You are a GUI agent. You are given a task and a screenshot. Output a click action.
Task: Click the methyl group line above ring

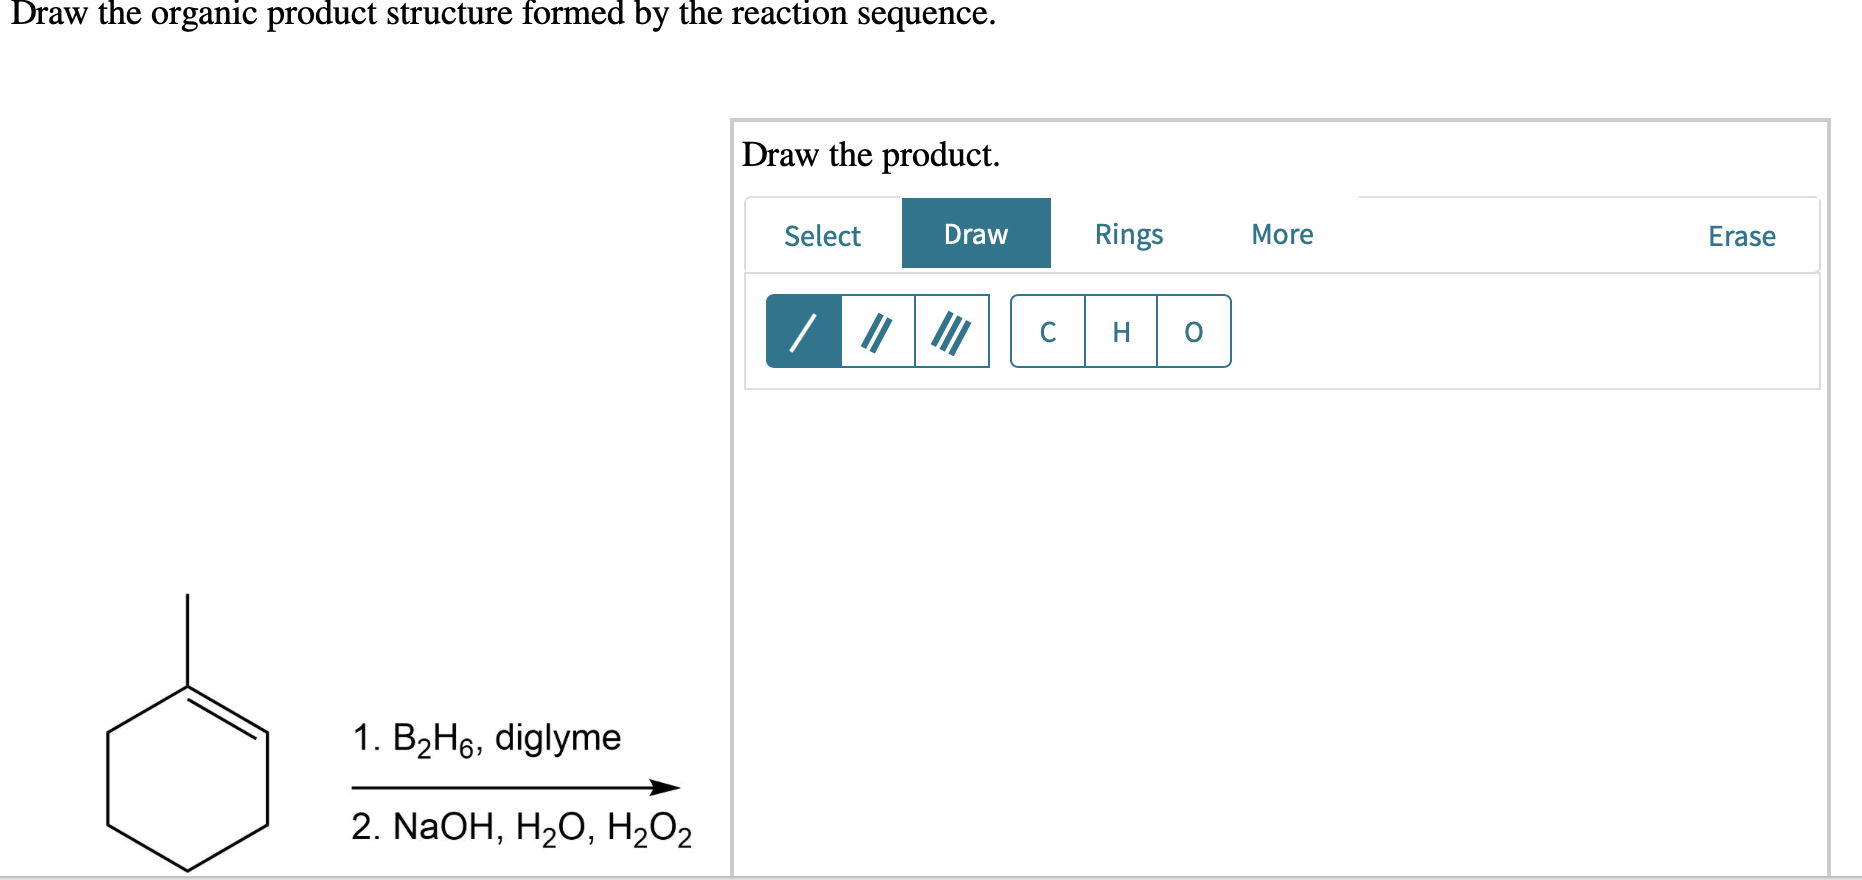click(x=187, y=640)
